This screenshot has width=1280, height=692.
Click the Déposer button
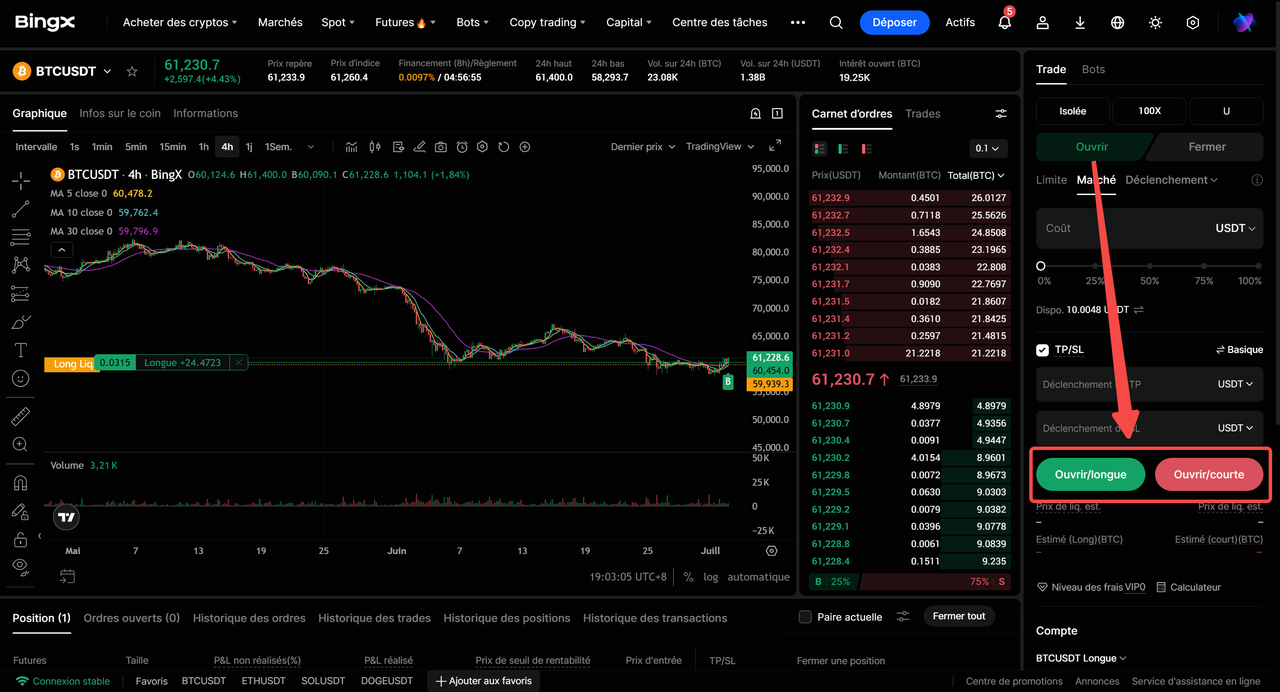895,22
